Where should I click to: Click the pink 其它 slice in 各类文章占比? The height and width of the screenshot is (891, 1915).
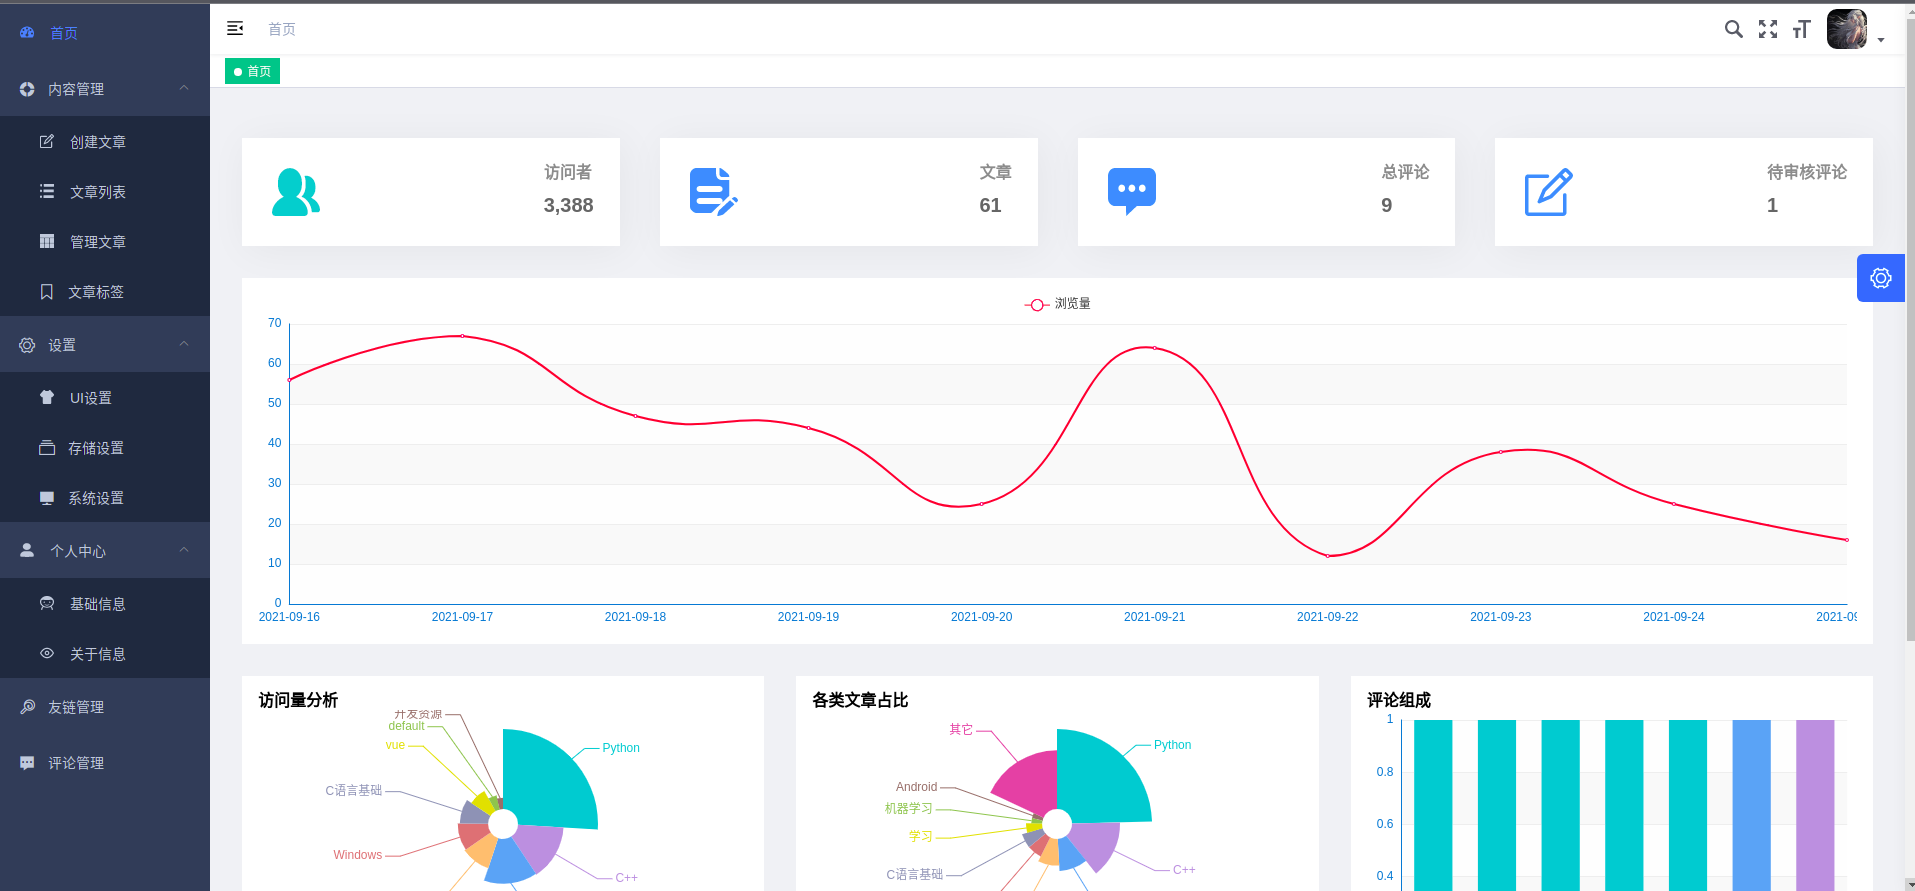click(1030, 782)
